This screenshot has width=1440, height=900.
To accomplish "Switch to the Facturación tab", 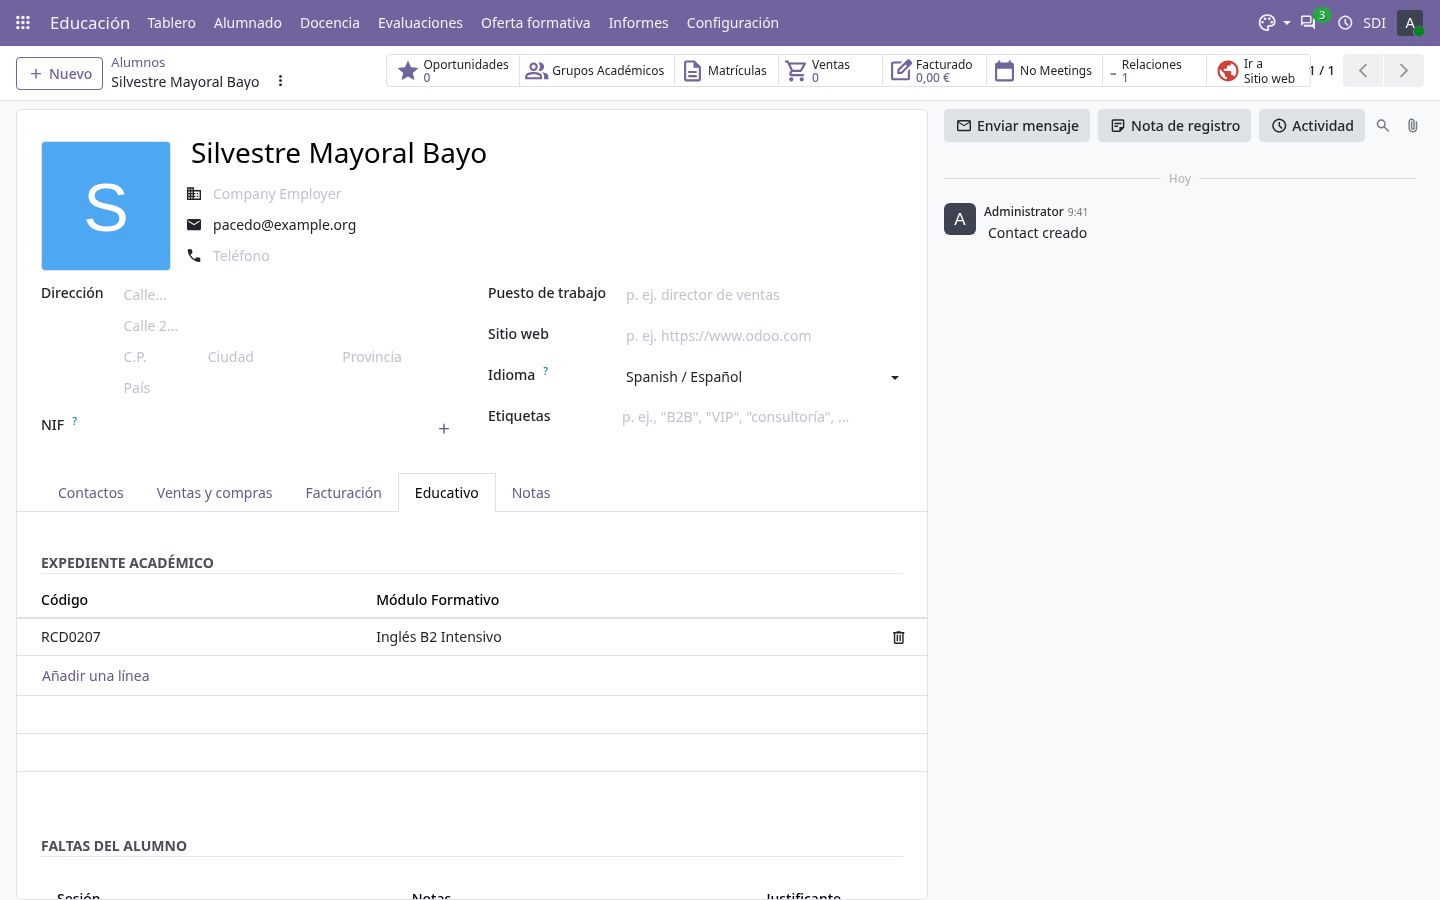I will pyautogui.click(x=343, y=493).
